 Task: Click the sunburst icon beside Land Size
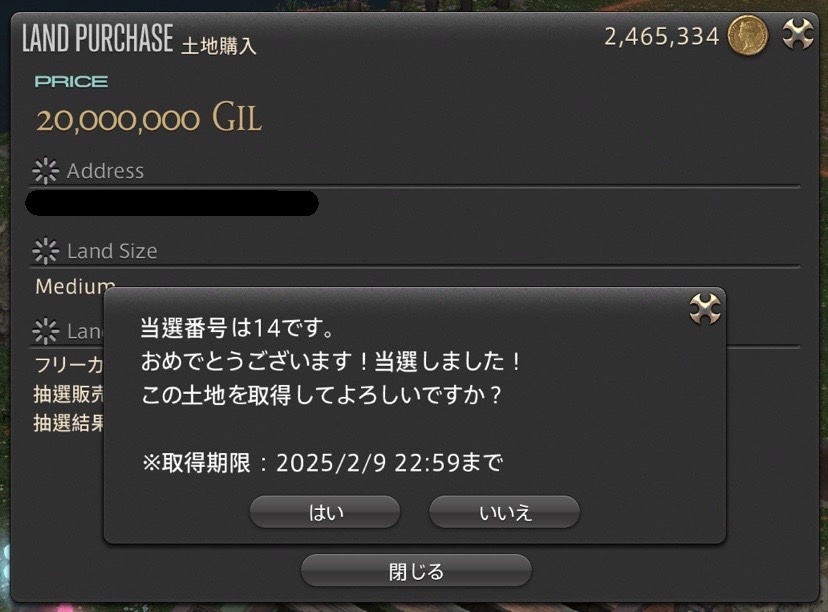click(45, 251)
